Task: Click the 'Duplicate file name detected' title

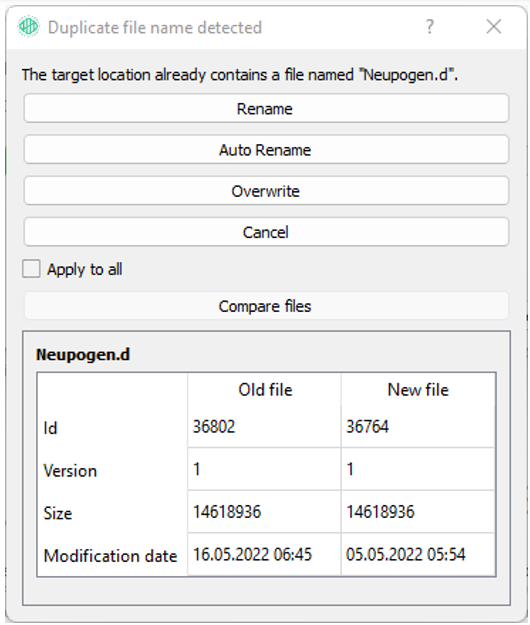Action: pos(155,28)
